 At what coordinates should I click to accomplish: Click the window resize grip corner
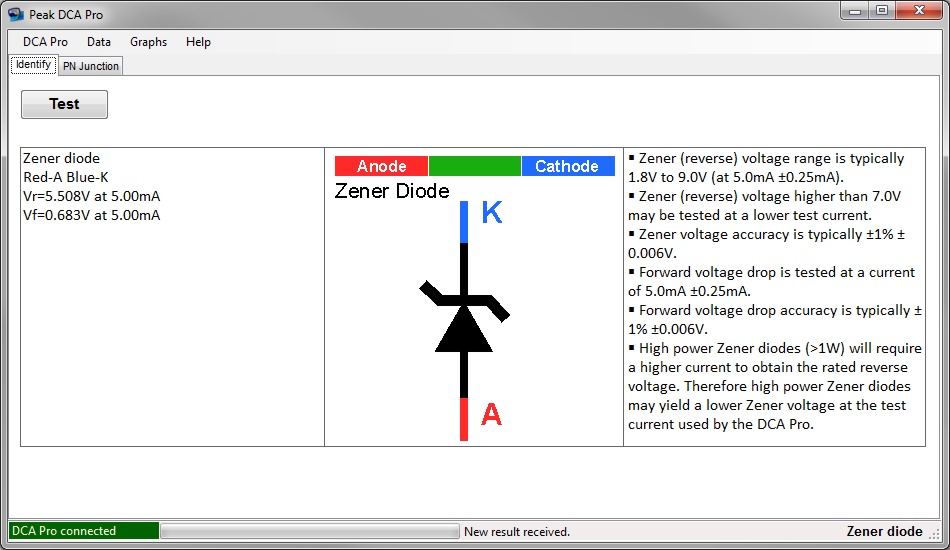click(x=935, y=533)
